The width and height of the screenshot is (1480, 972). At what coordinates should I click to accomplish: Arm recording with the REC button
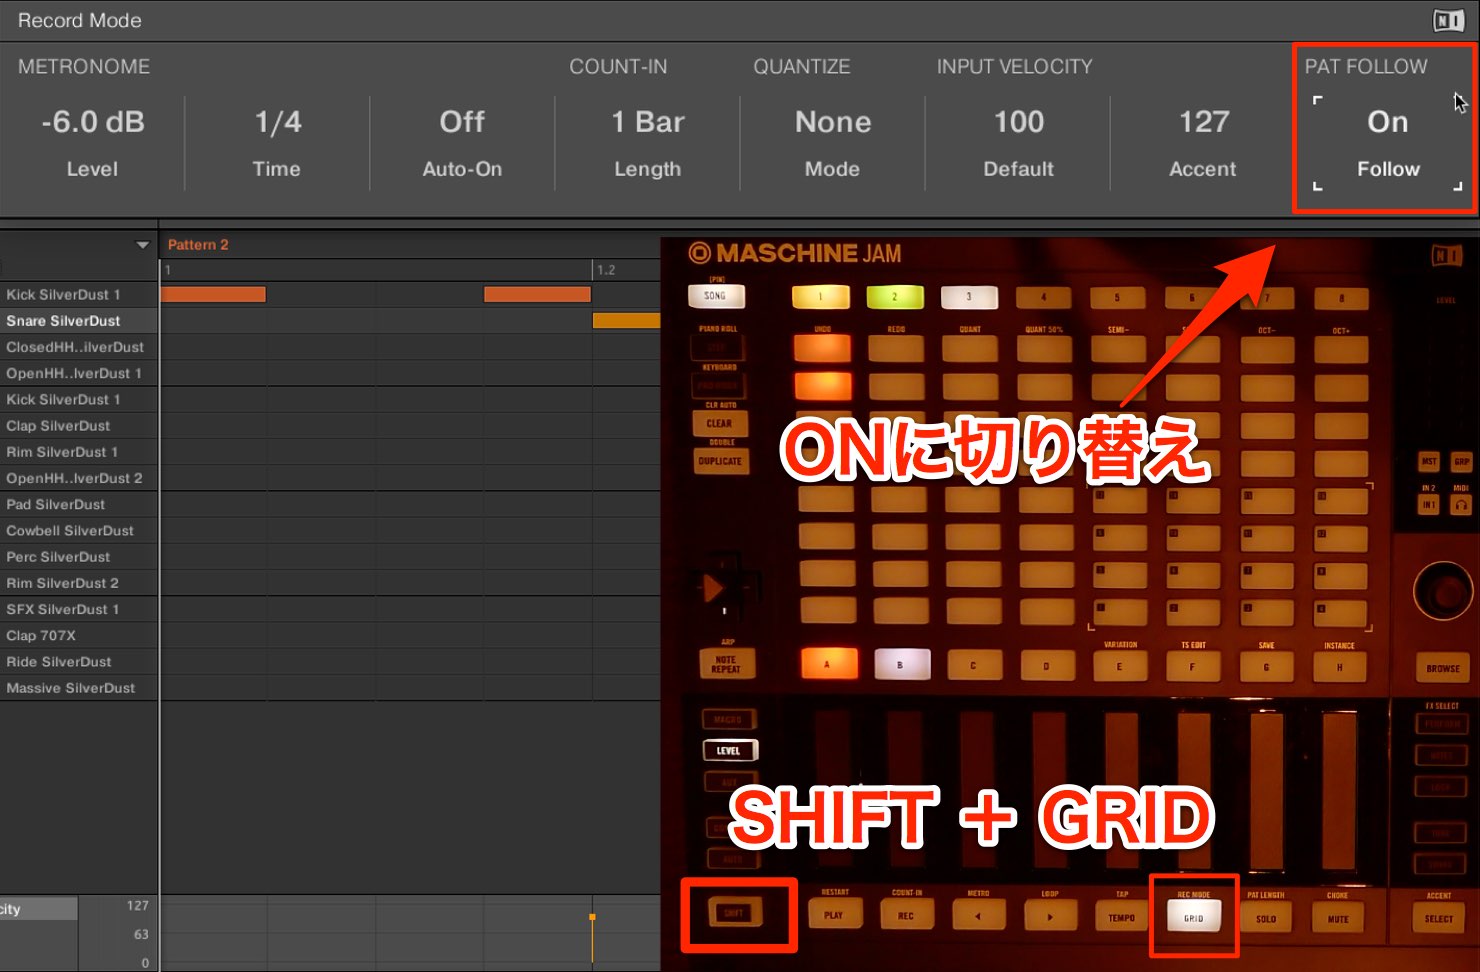(x=905, y=915)
